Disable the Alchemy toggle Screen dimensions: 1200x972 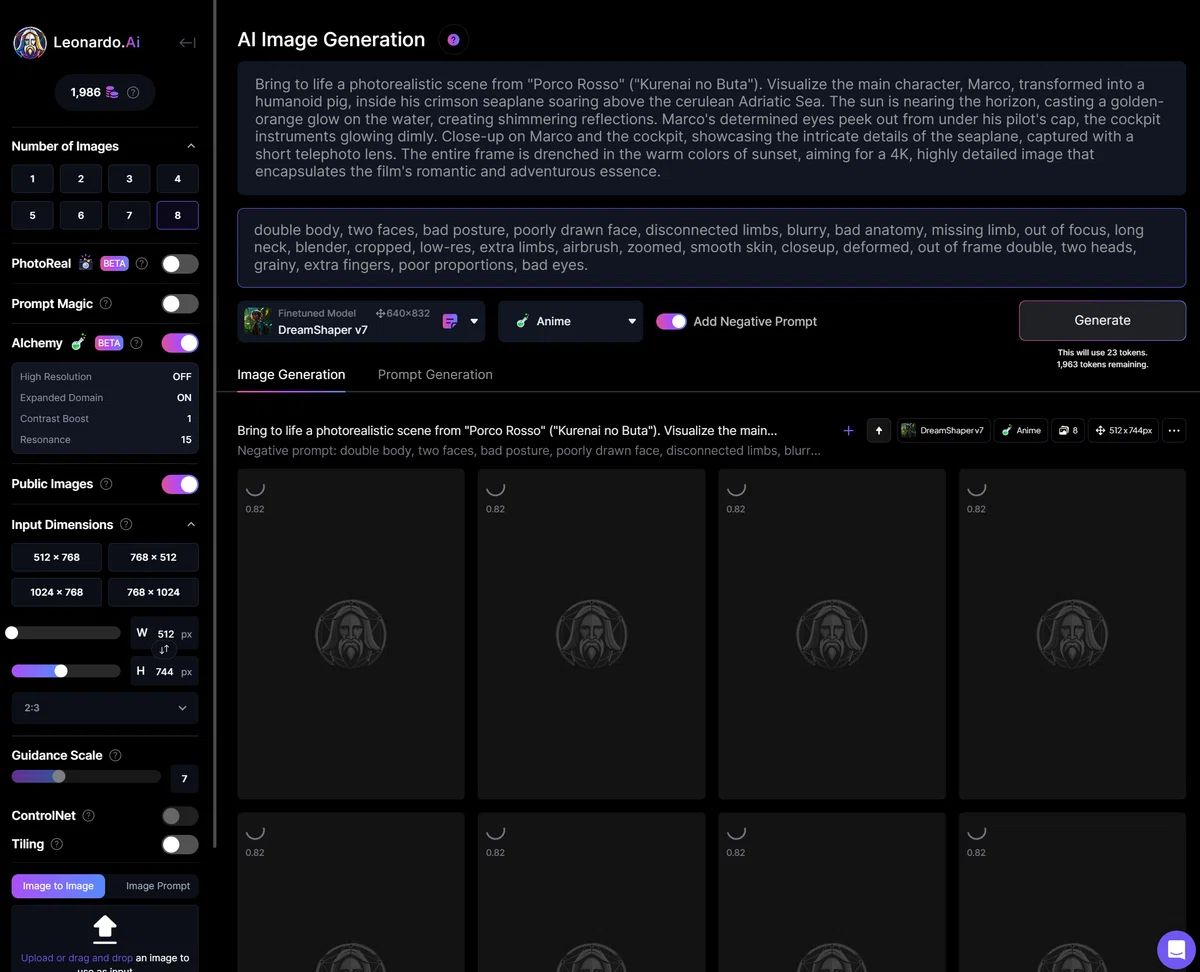point(180,343)
